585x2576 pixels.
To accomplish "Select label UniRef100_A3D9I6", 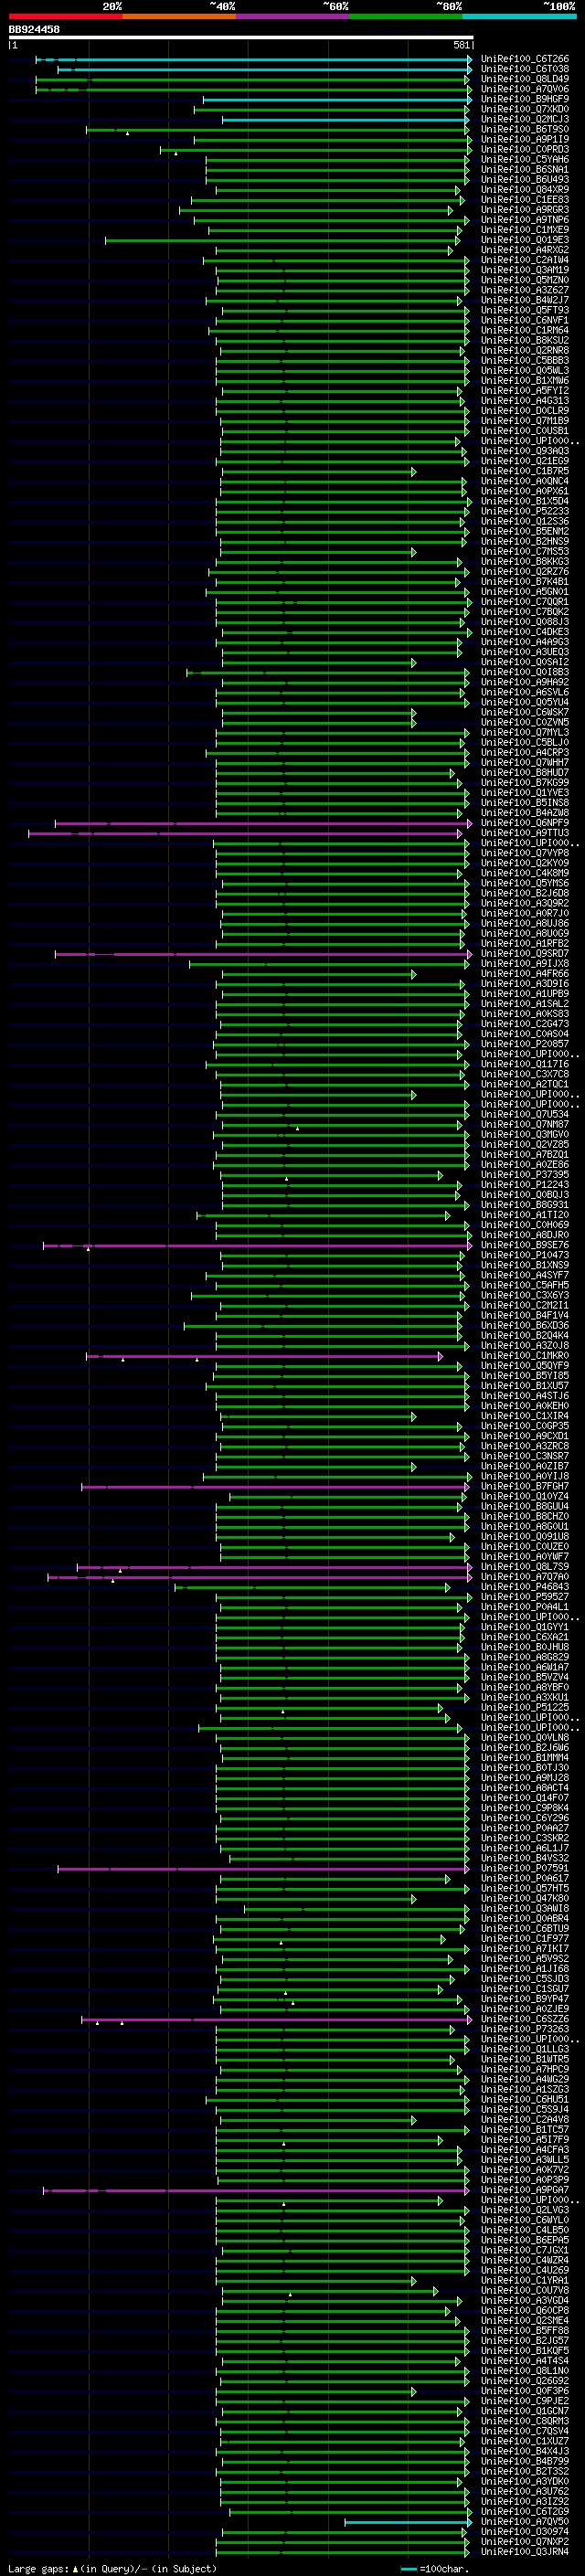I will coord(524,983).
